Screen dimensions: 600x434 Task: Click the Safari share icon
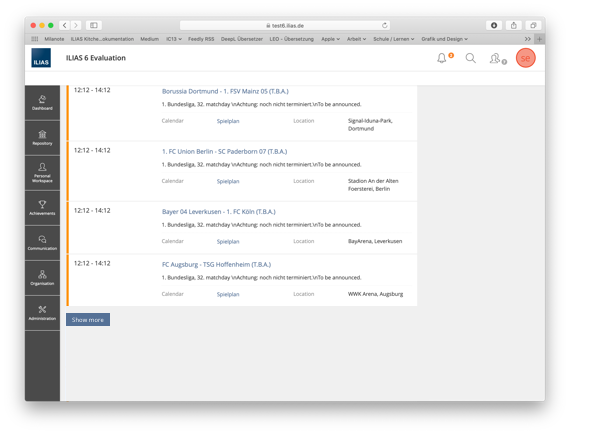514,25
